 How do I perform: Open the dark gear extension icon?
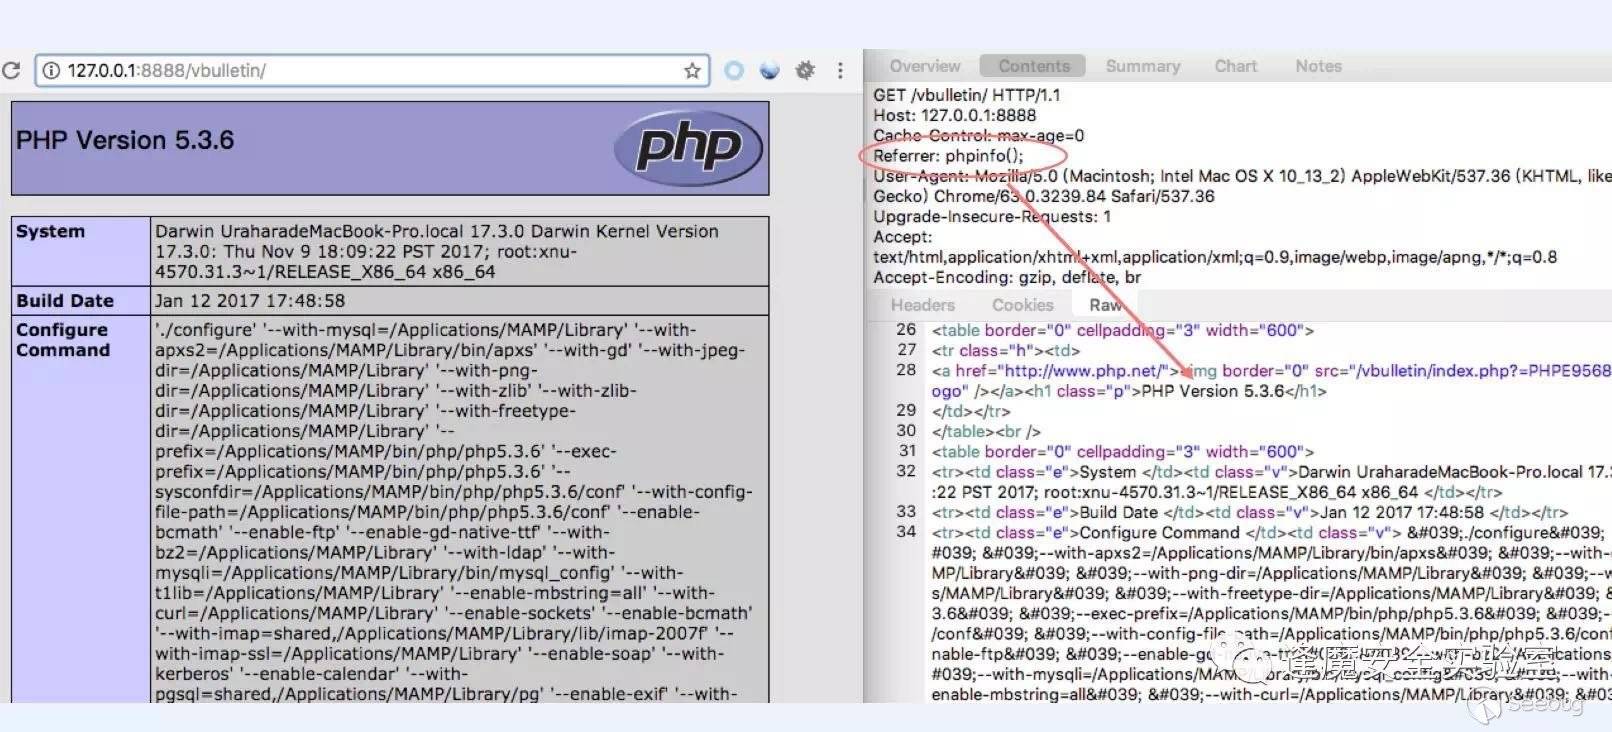pos(805,70)
